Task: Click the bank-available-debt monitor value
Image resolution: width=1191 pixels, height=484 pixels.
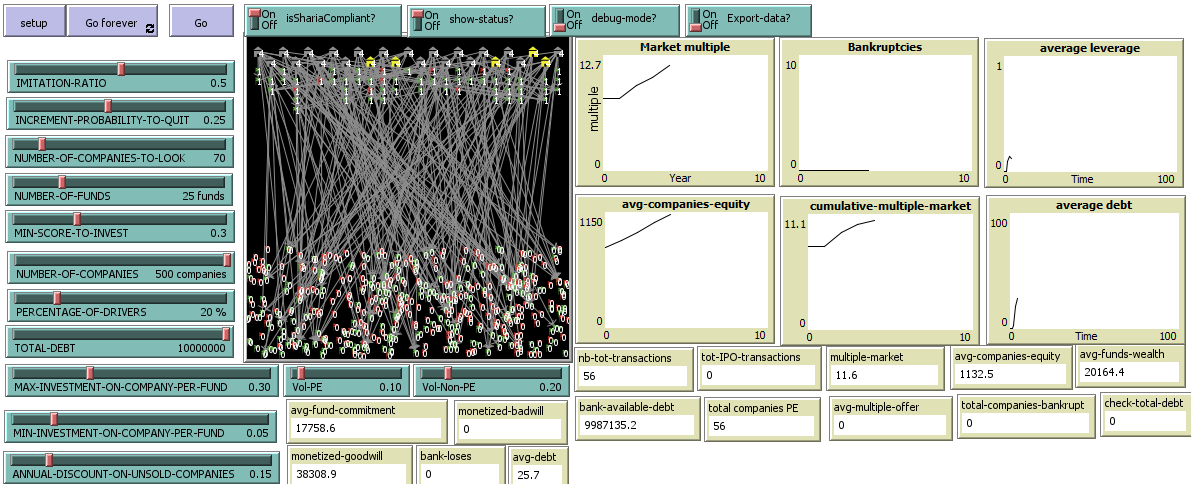Action: tap(637, 424)
